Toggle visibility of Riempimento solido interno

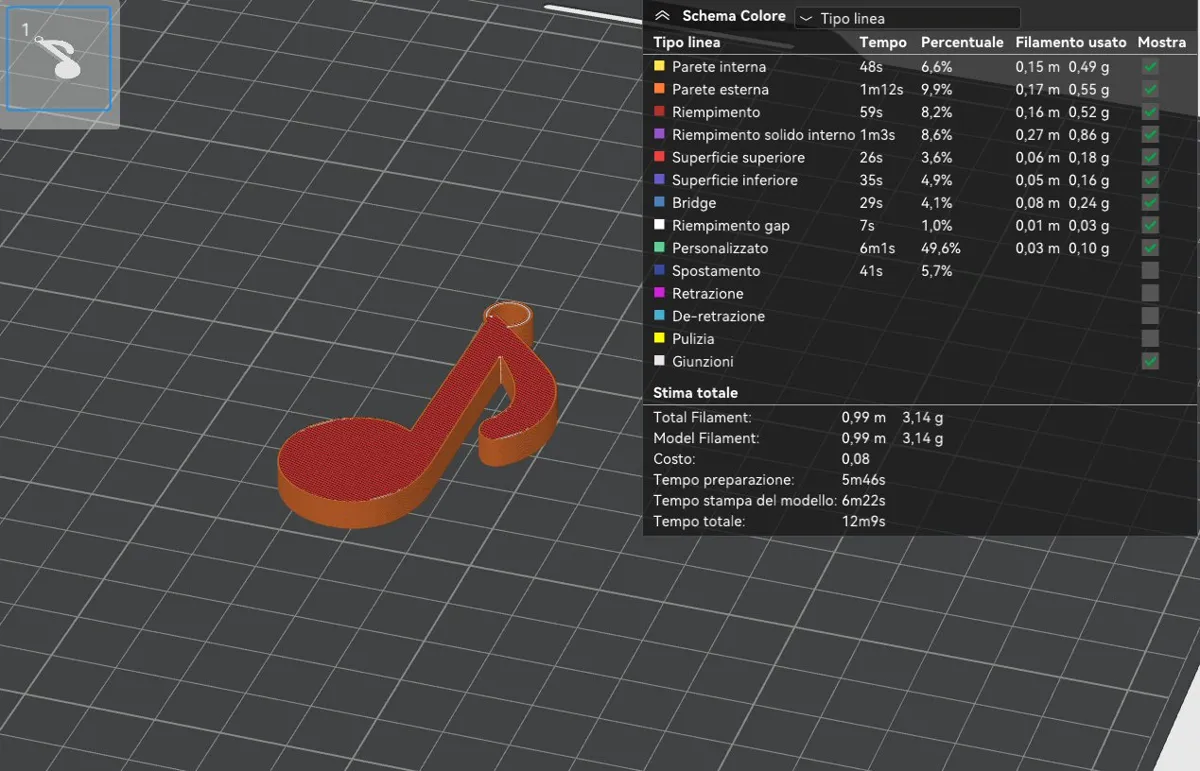pos(1150,135)
